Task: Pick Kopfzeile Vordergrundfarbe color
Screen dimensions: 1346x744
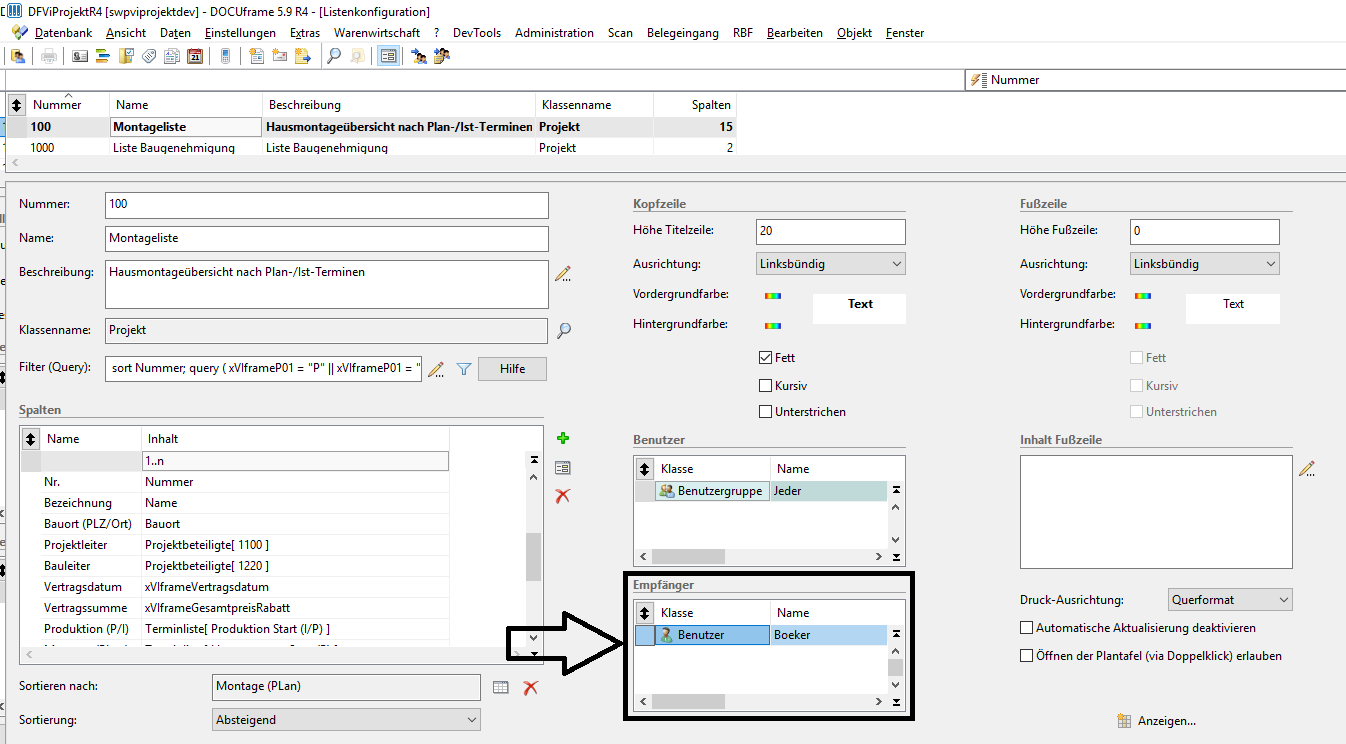Action: (772, 295)
